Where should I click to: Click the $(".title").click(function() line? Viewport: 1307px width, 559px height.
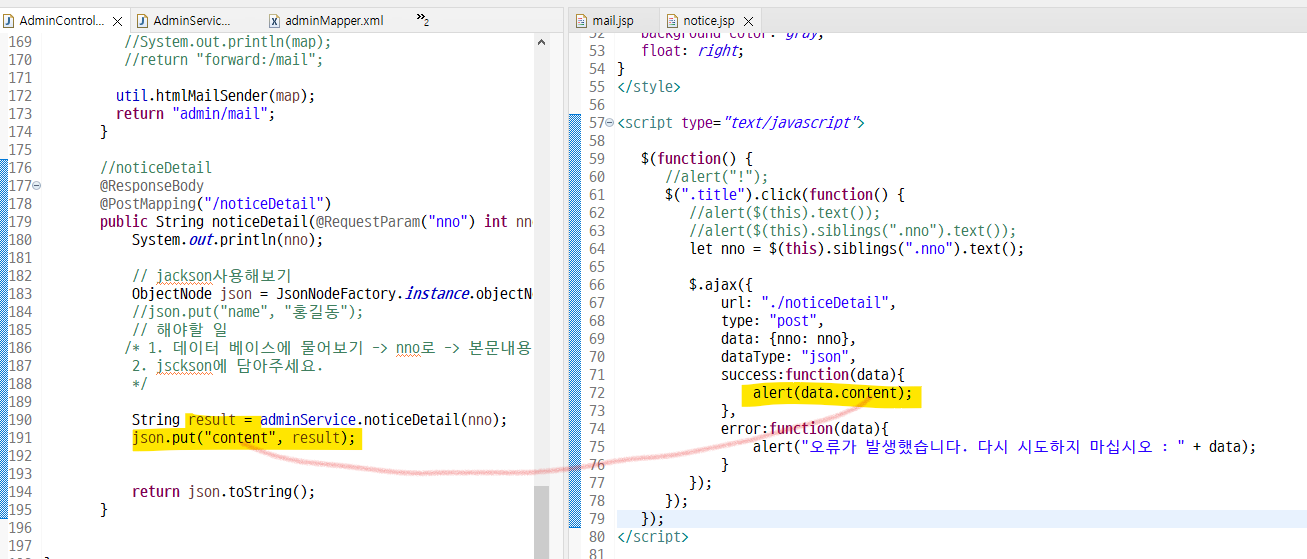(785, 195)
